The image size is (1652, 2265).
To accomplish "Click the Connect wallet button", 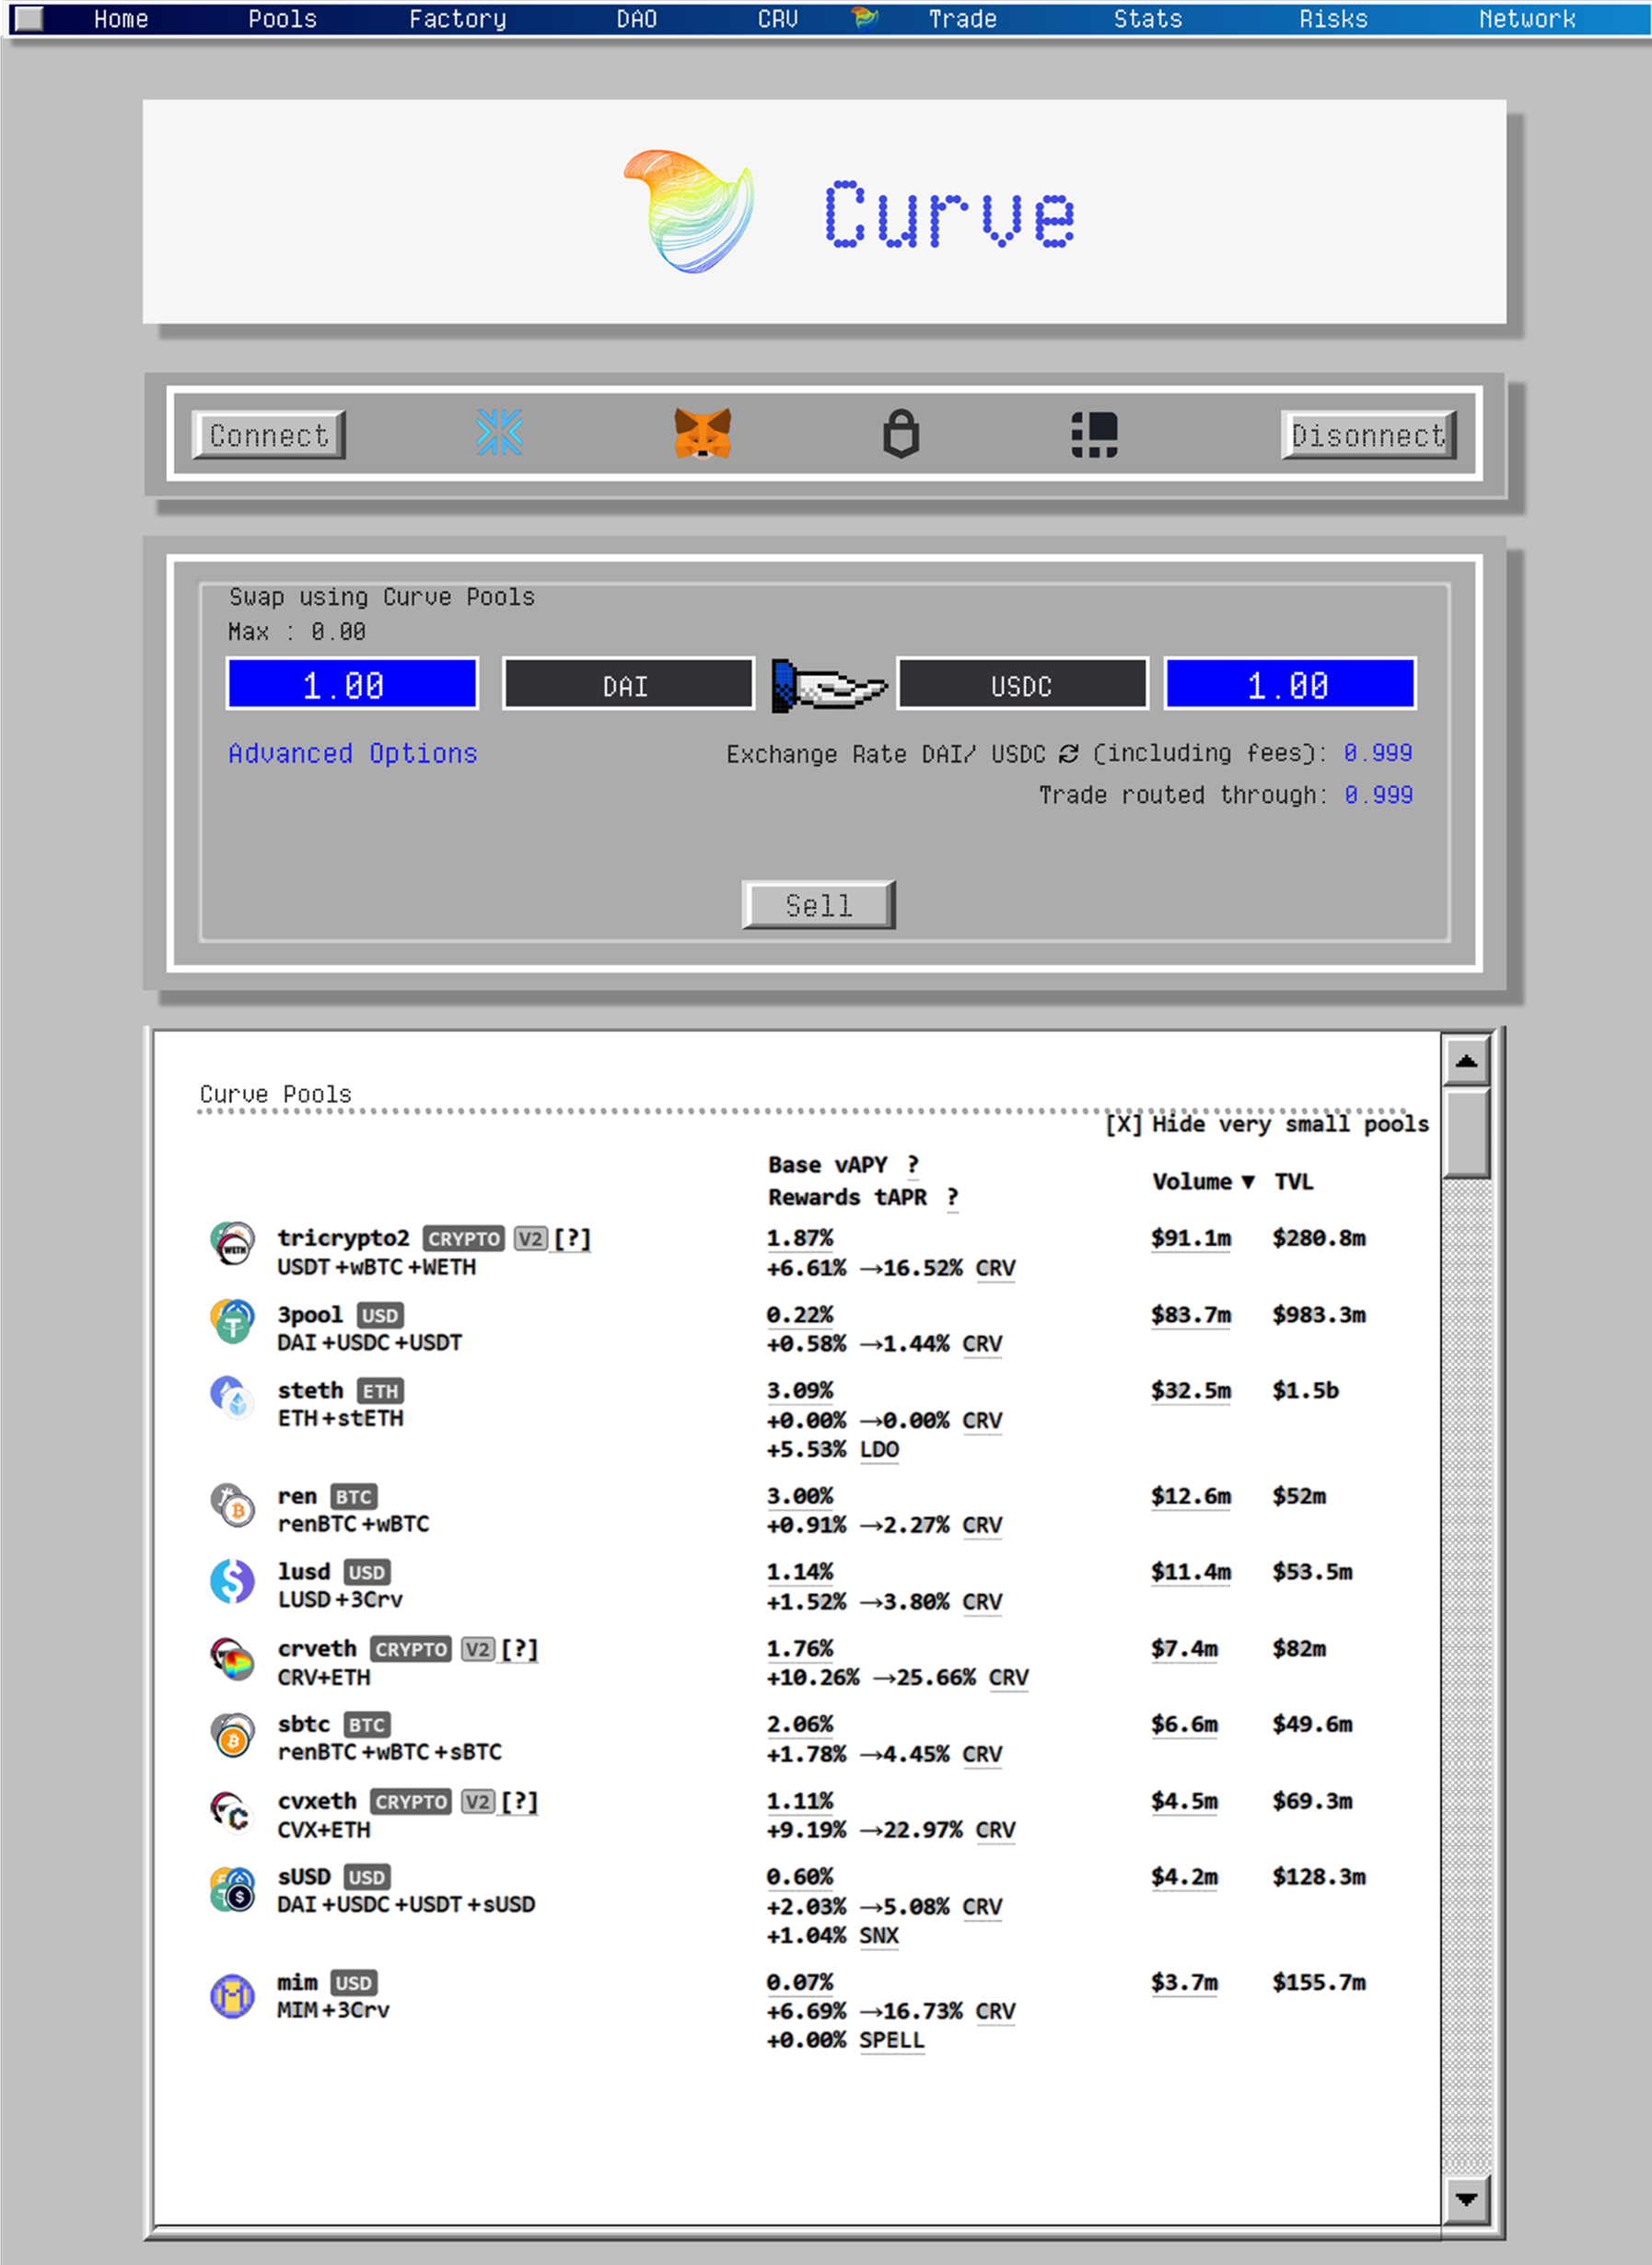I will coord(268,435).
